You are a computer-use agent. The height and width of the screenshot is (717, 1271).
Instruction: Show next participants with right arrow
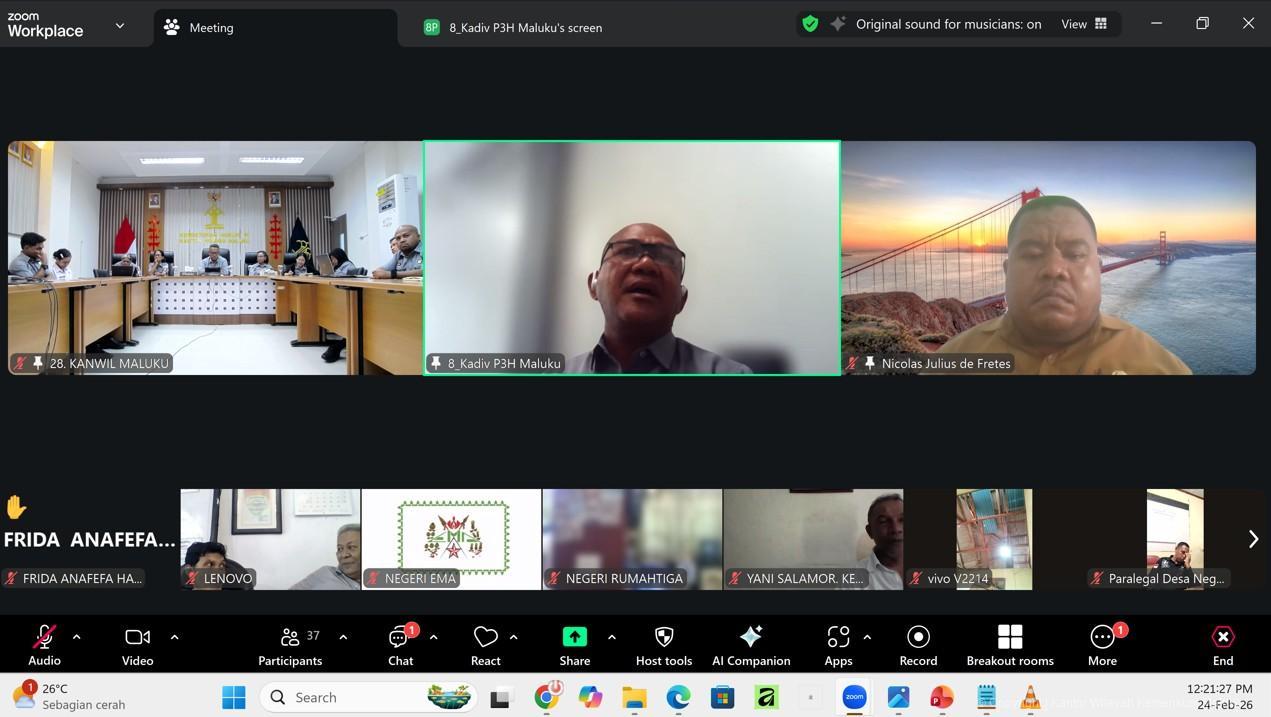click(x=1252, y=539)
